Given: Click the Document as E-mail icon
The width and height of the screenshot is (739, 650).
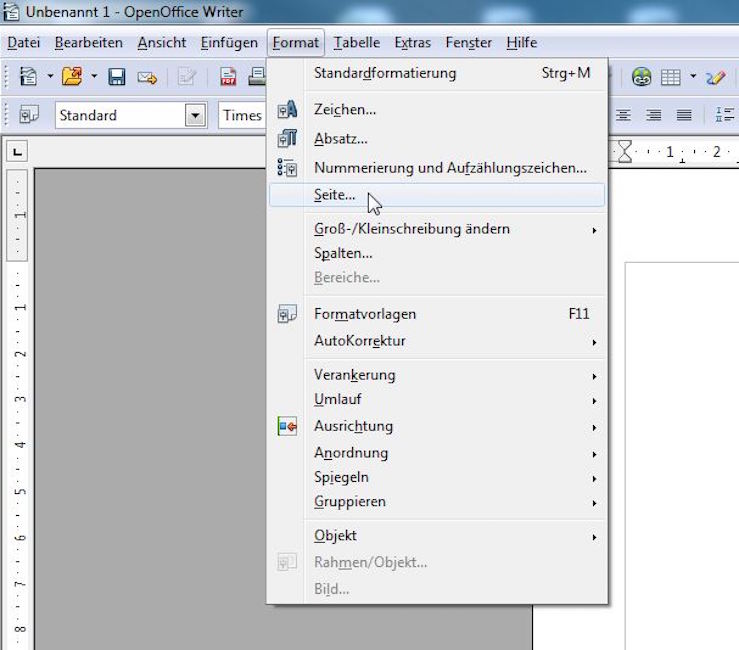Looking at the screenshot, I should (147, 77).
